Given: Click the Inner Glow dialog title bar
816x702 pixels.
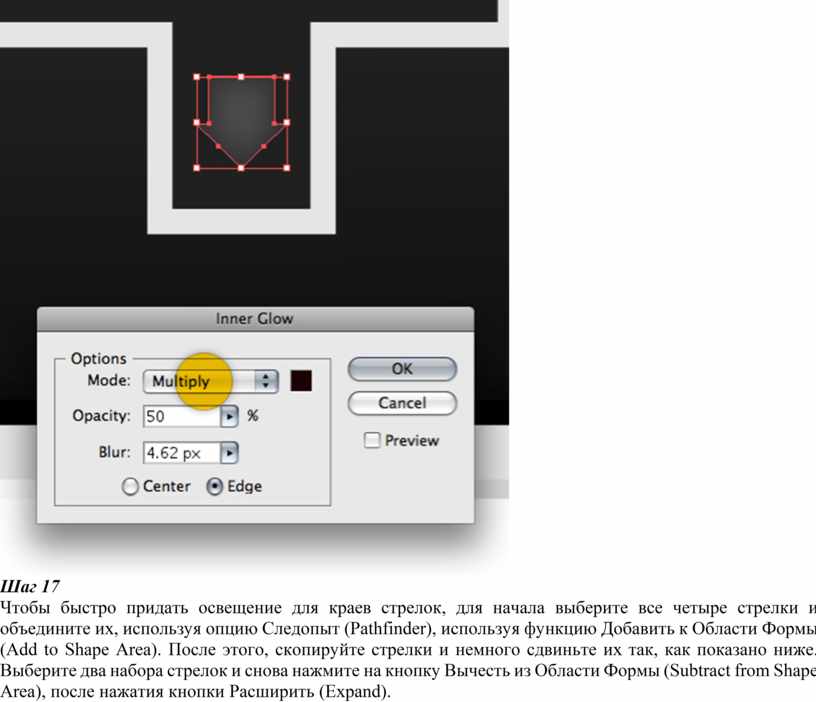Looking at the screenshot, I should [x=255, y=318].
